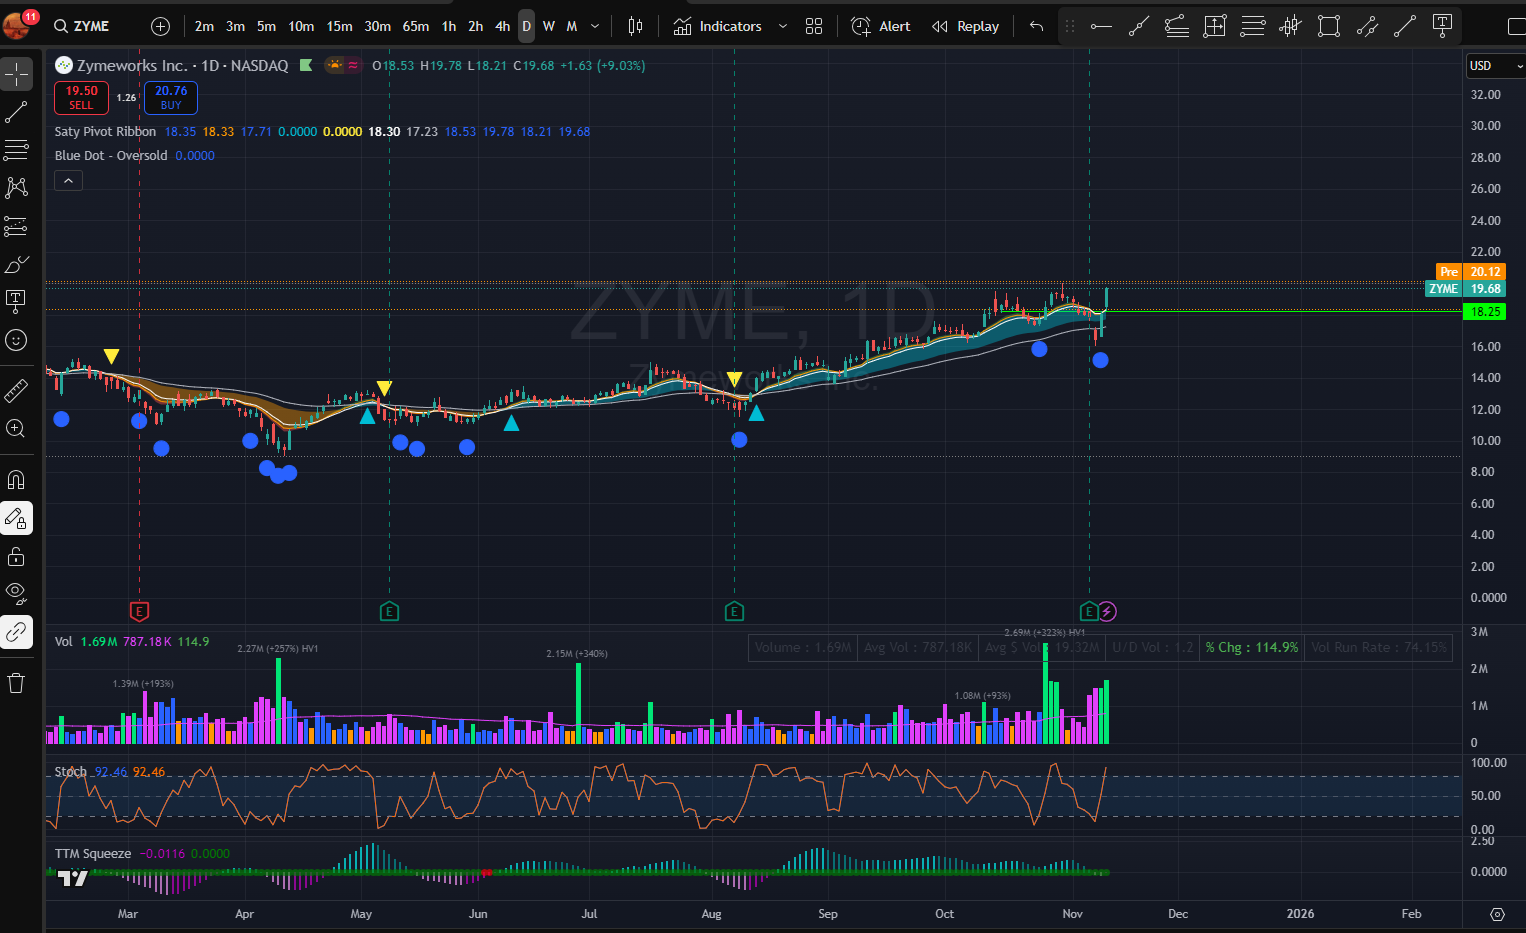Select the brush drawing tool
Screen dimensions: 1526x933
[17, 265]
